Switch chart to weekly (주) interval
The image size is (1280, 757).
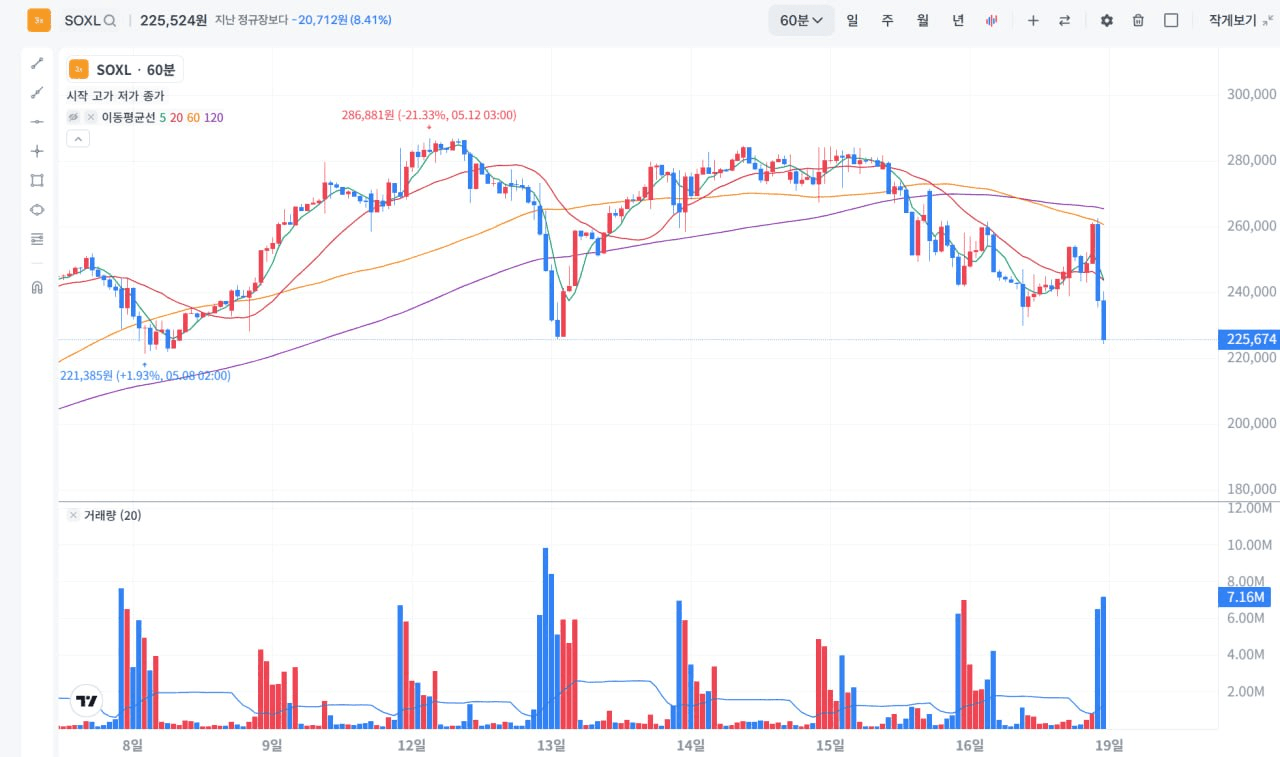(887, 20)
